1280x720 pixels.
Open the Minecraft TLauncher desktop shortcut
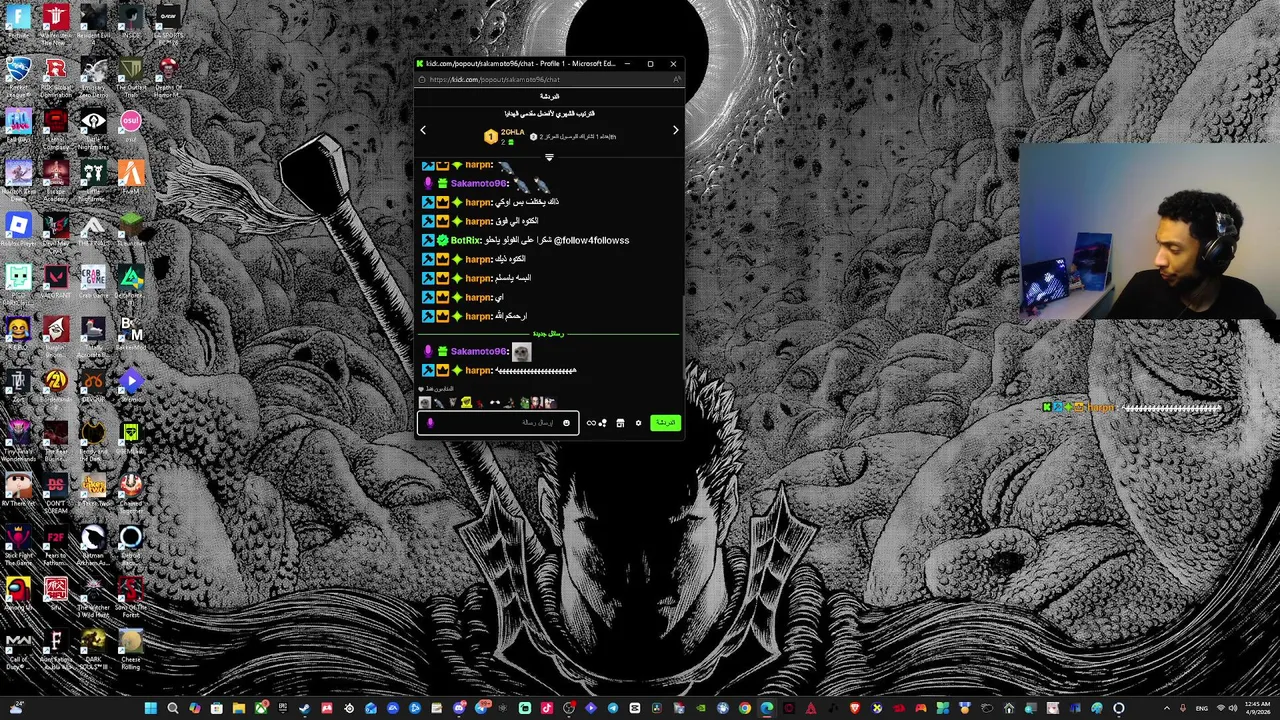(131, 229)
